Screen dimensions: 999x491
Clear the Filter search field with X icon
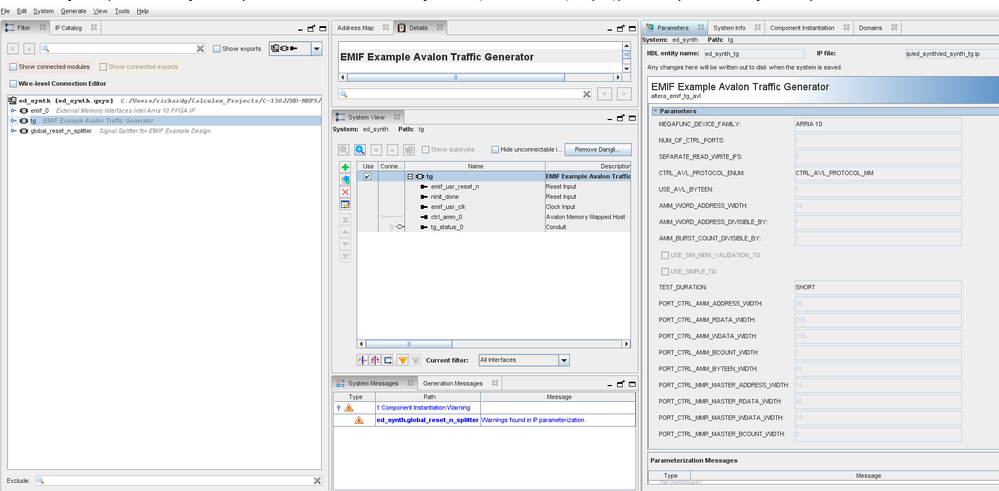pyautogui.click(x=200, y=48)
